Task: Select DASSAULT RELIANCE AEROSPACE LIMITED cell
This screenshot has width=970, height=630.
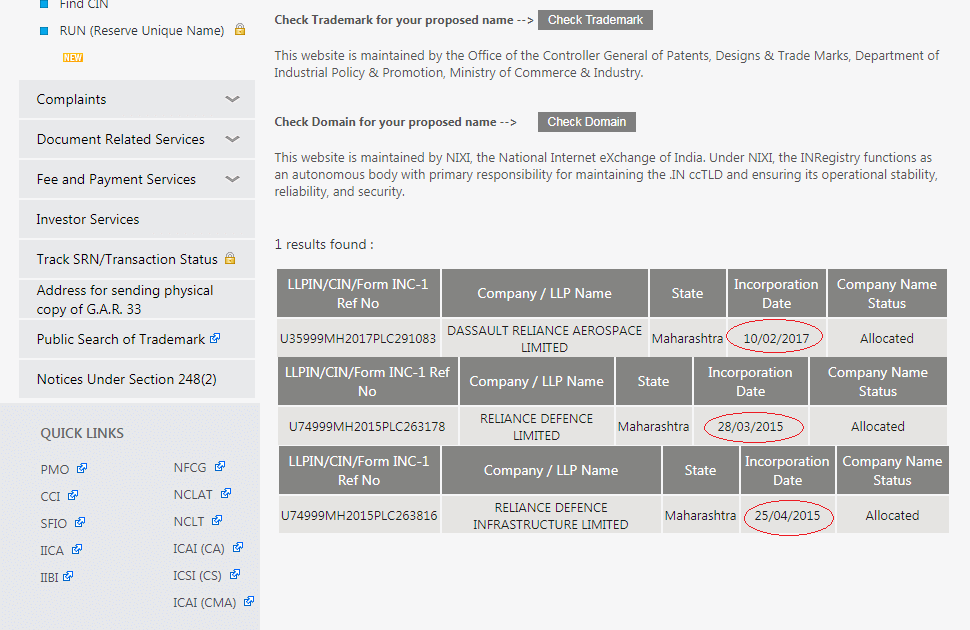Action: click(544, 339)
